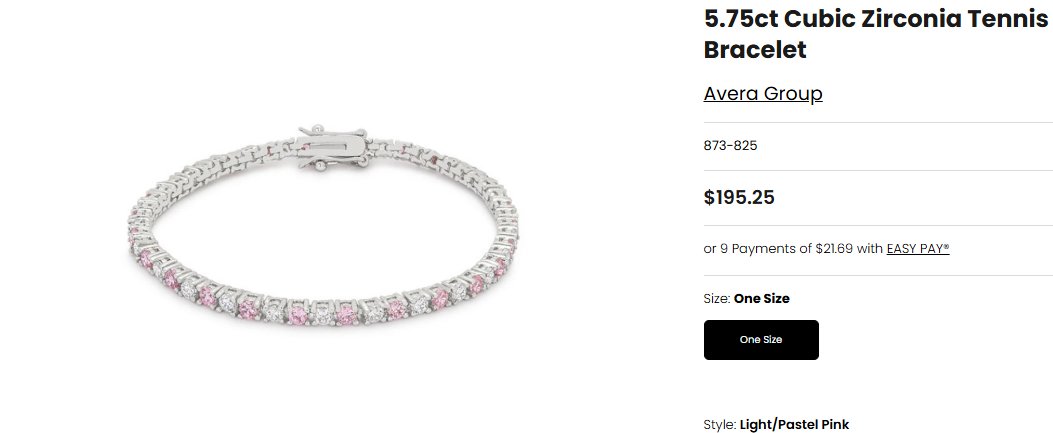Click the bracelet's silver box clasp
1053x433 pixels.
[332, 147]
